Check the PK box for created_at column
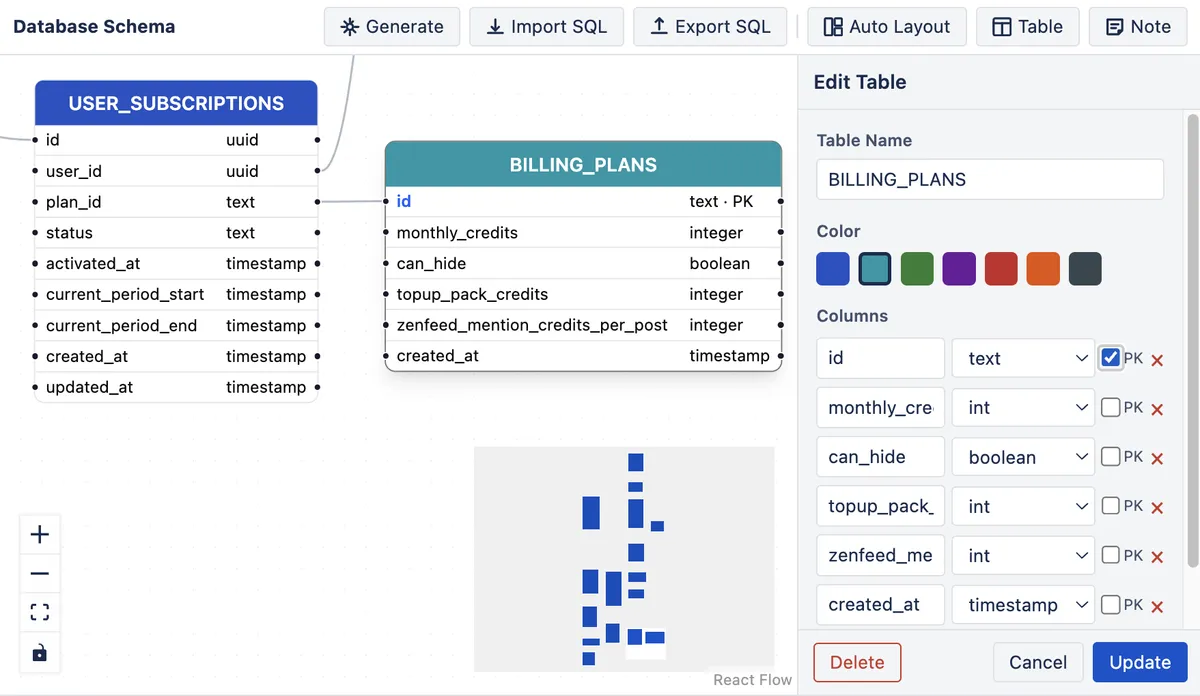Viewport: 1200px width, 696px height. click(1110, 604)
